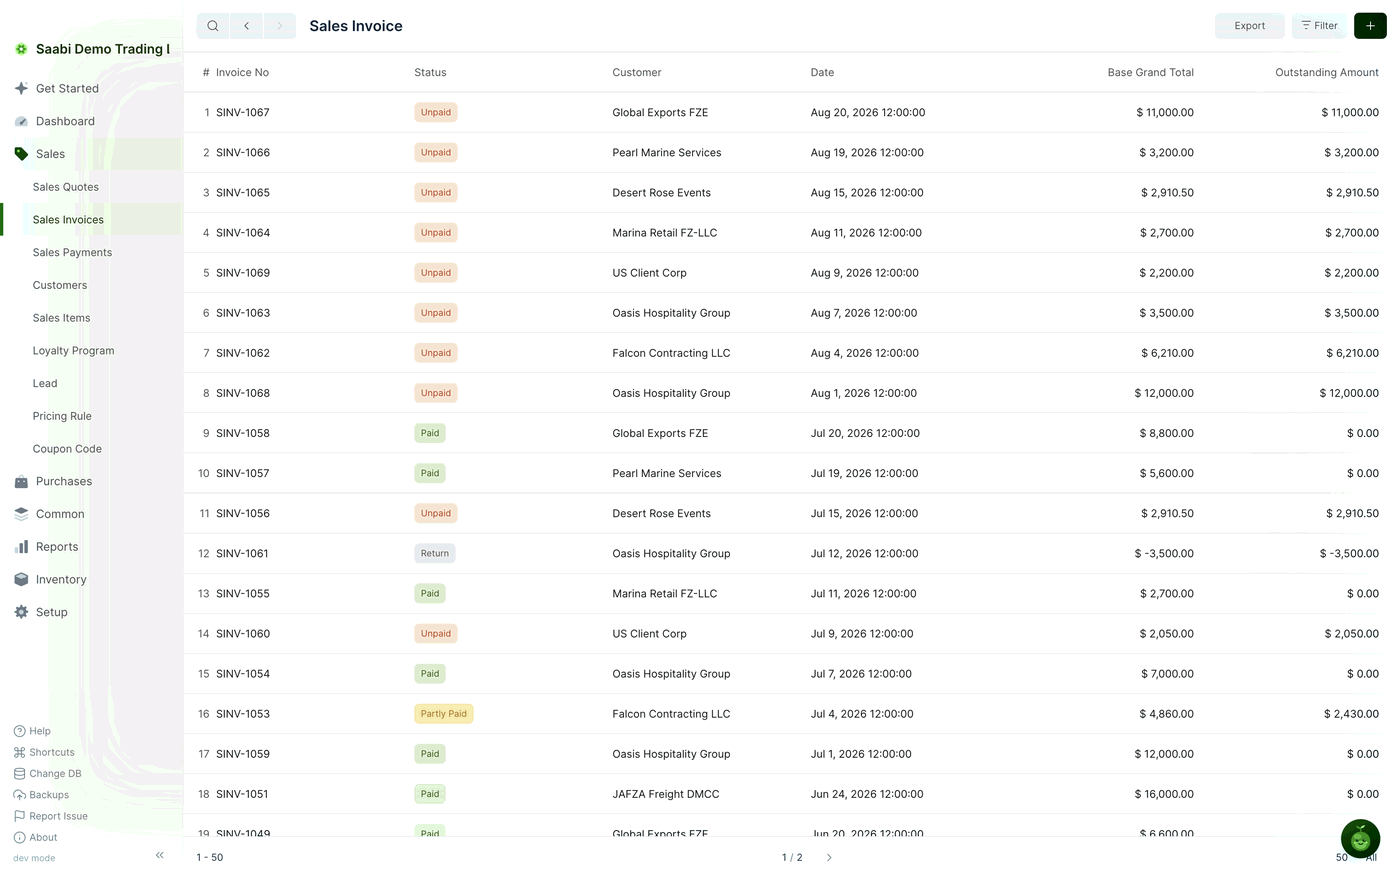
Task: Go to Loyalty Program
Action: [73, 351]
